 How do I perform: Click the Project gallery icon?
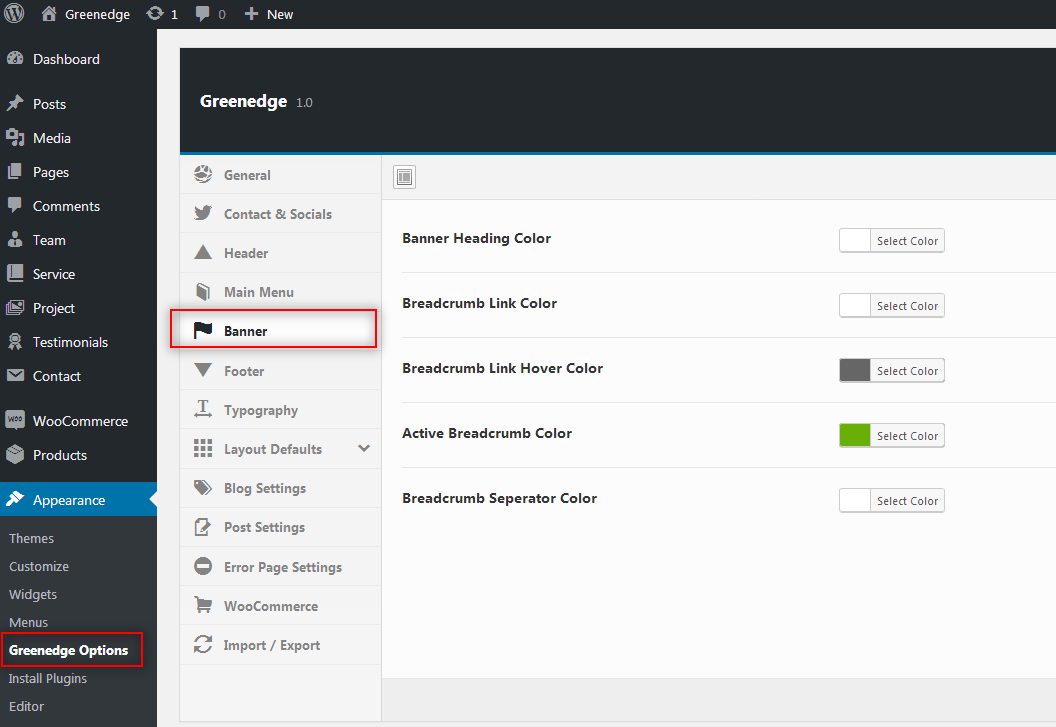pos(15,308)
